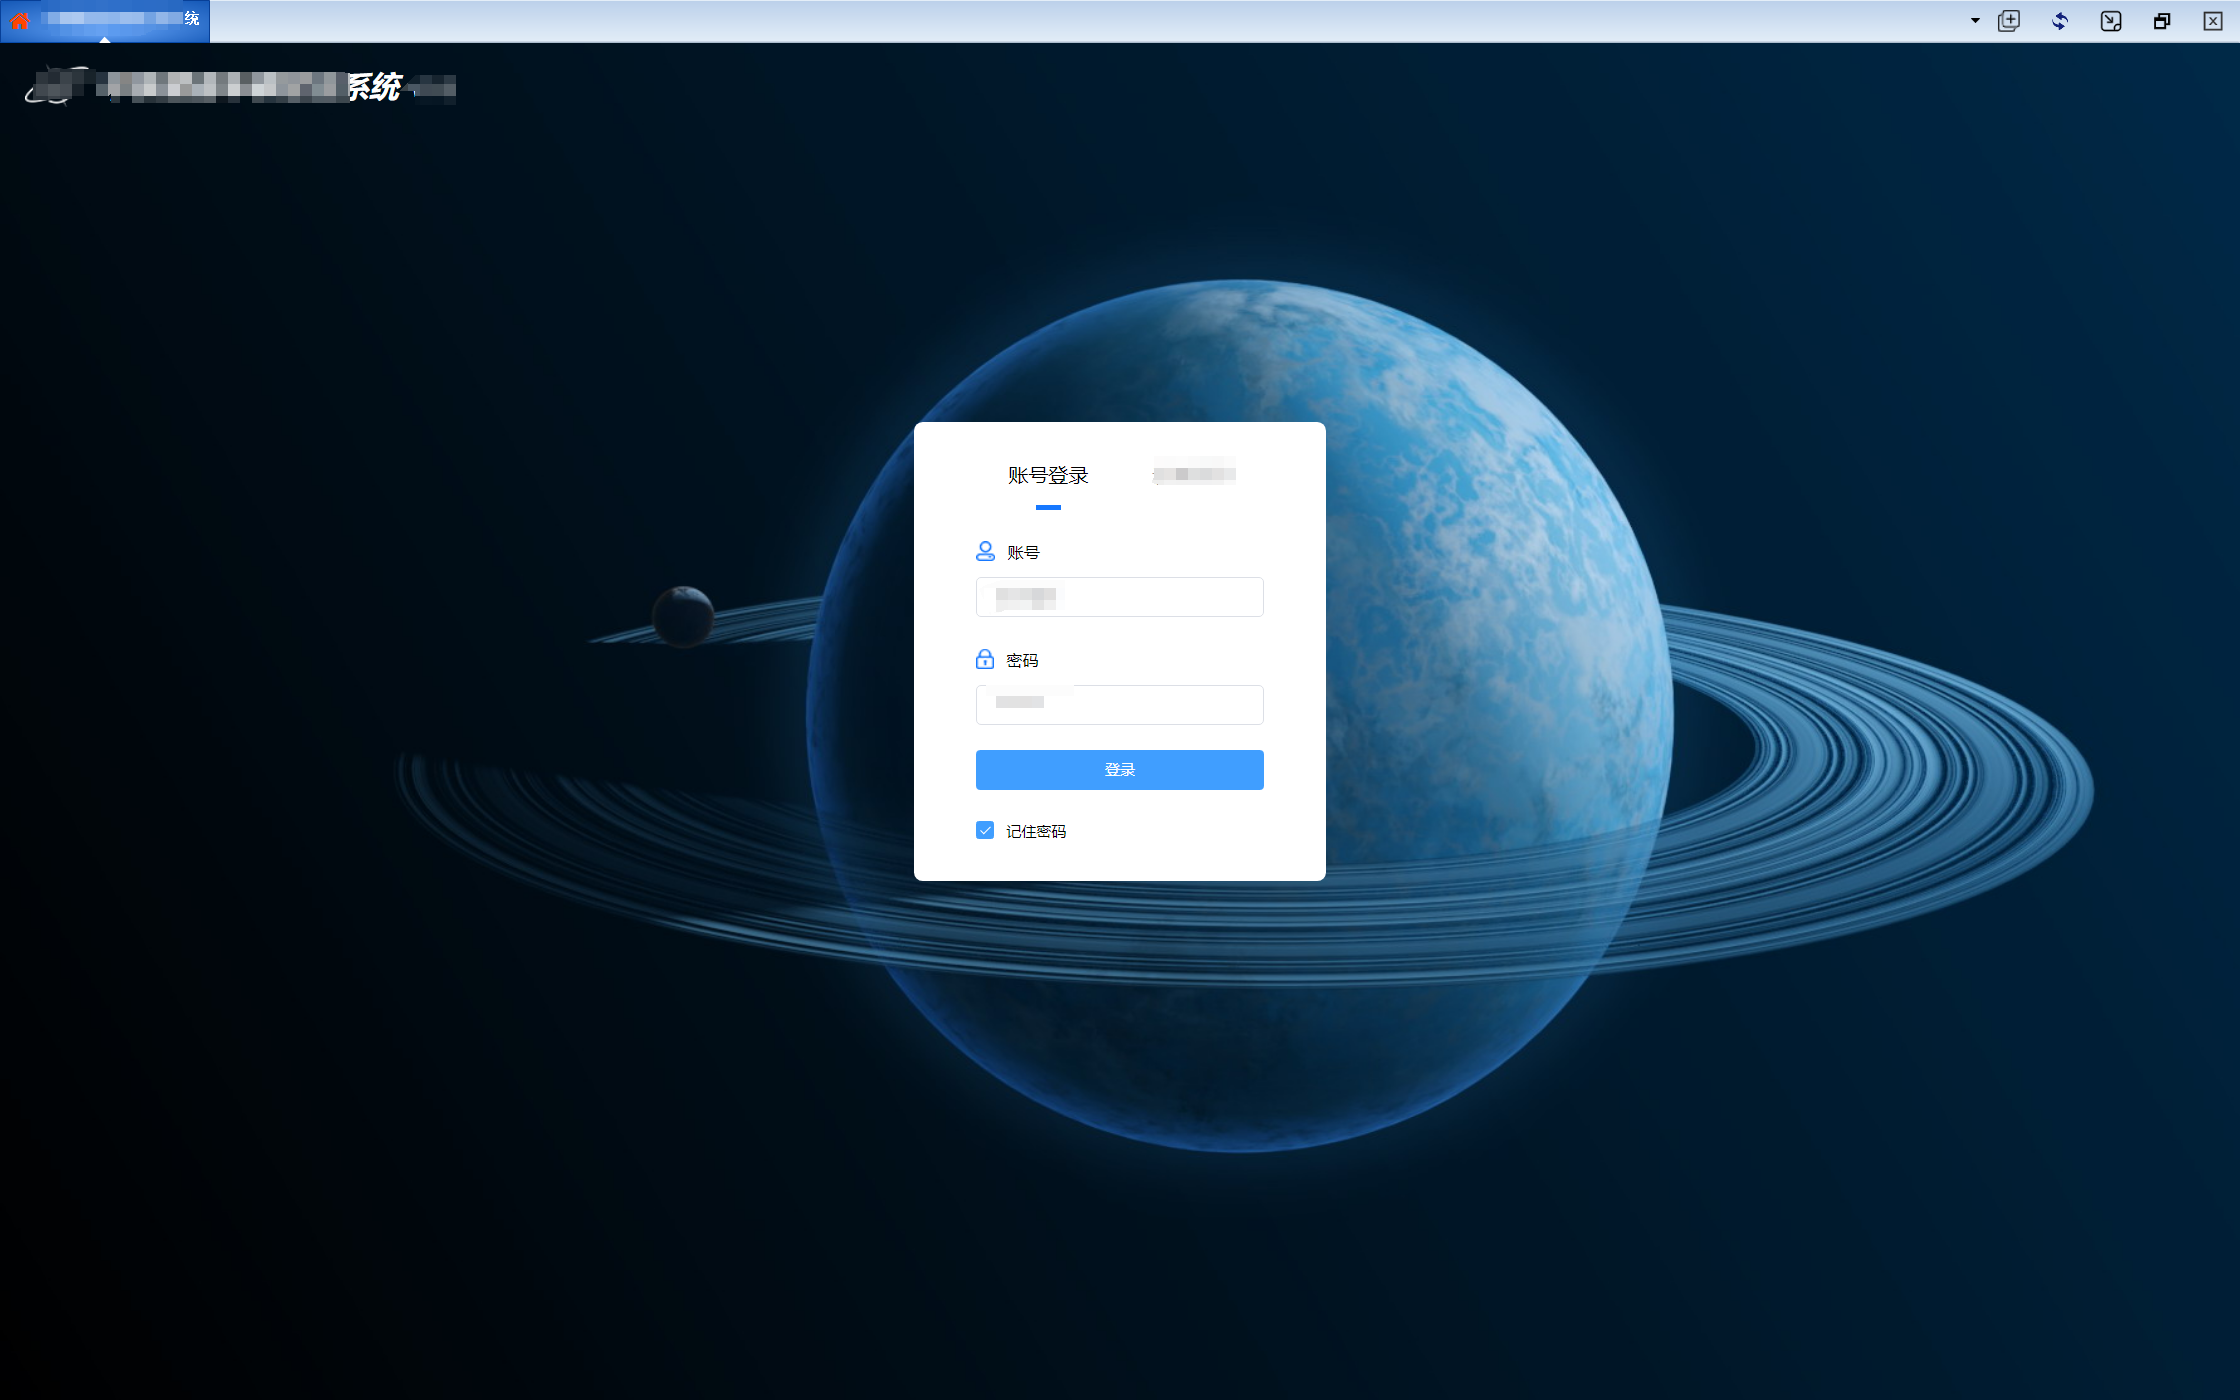Uncheck the 记住密码 checkbox
The width and height of the screenshot is (2240, 1400).
(985, 830)
